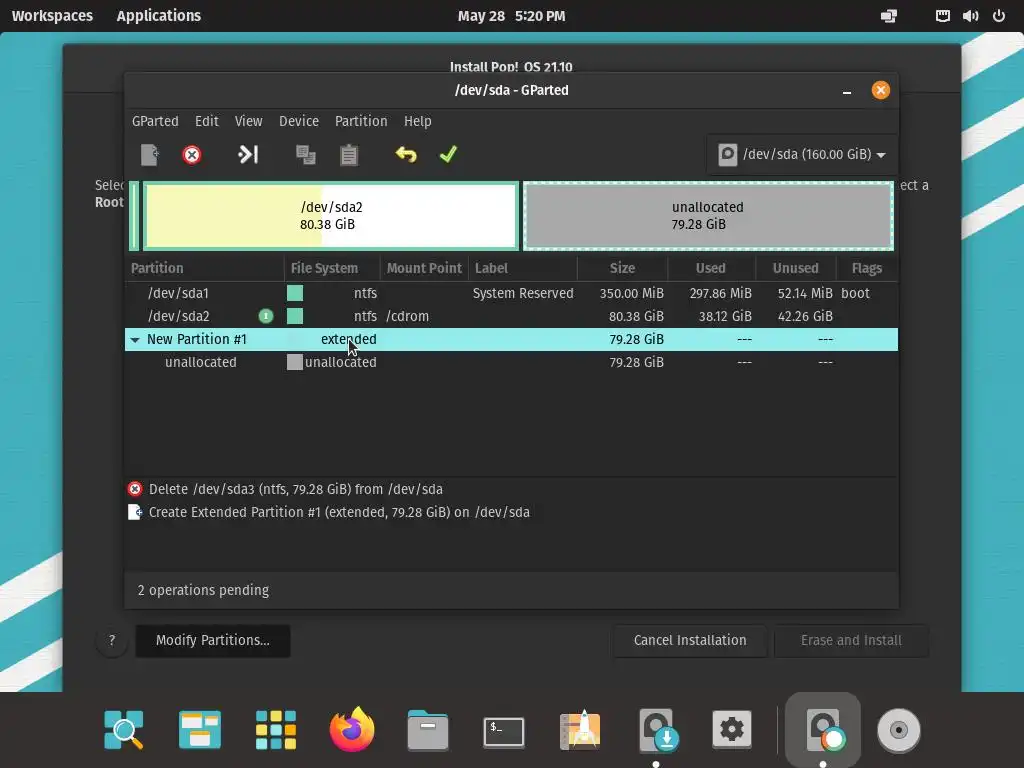Apply all operations with green checkmark
This screenshot has width=1024, height=768.
click(x=448, y=155)
